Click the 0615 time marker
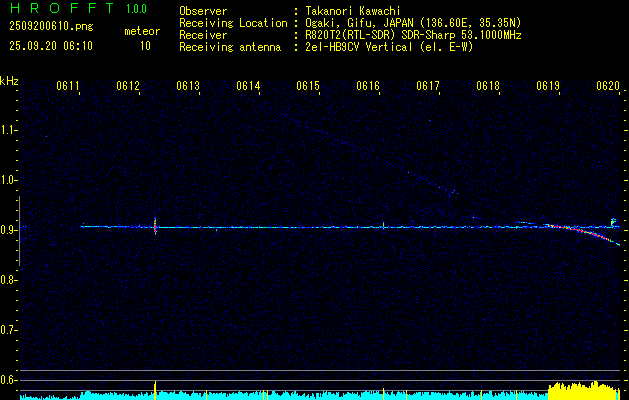This screenshot has width=629, height=400. click(308, 85)
